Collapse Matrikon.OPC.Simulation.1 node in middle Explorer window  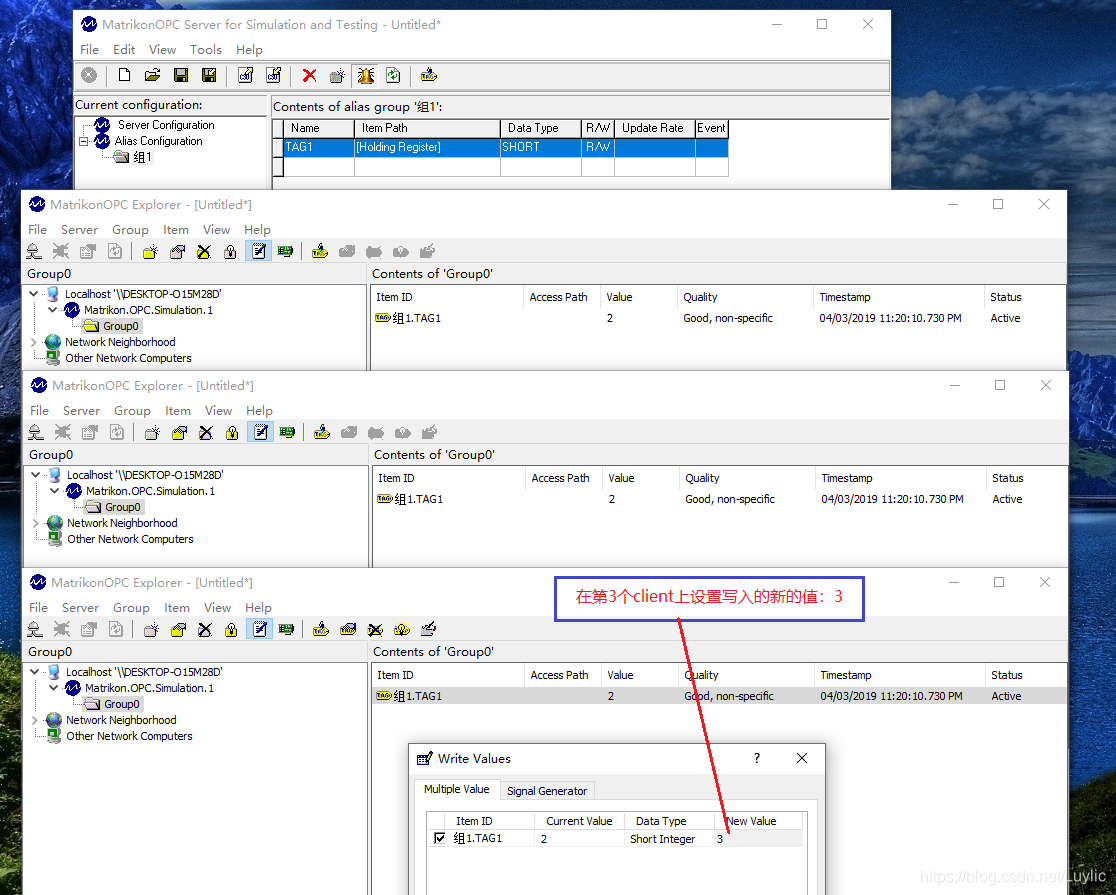click(55, 491)
